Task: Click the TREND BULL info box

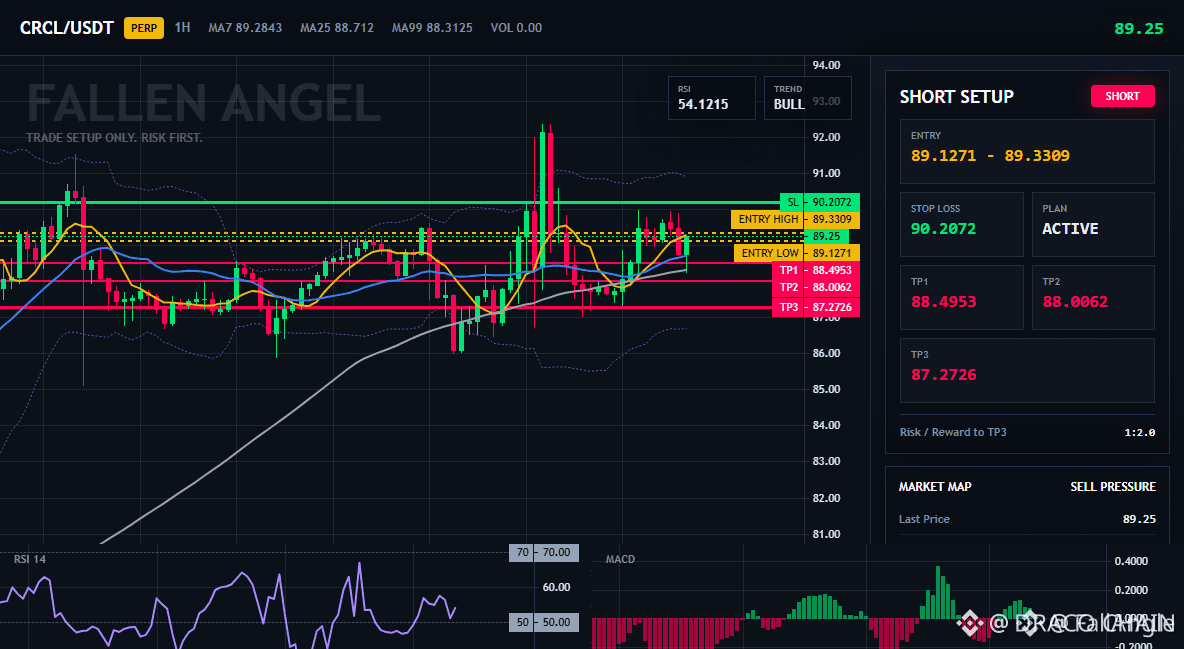Action: pos(807,97)
